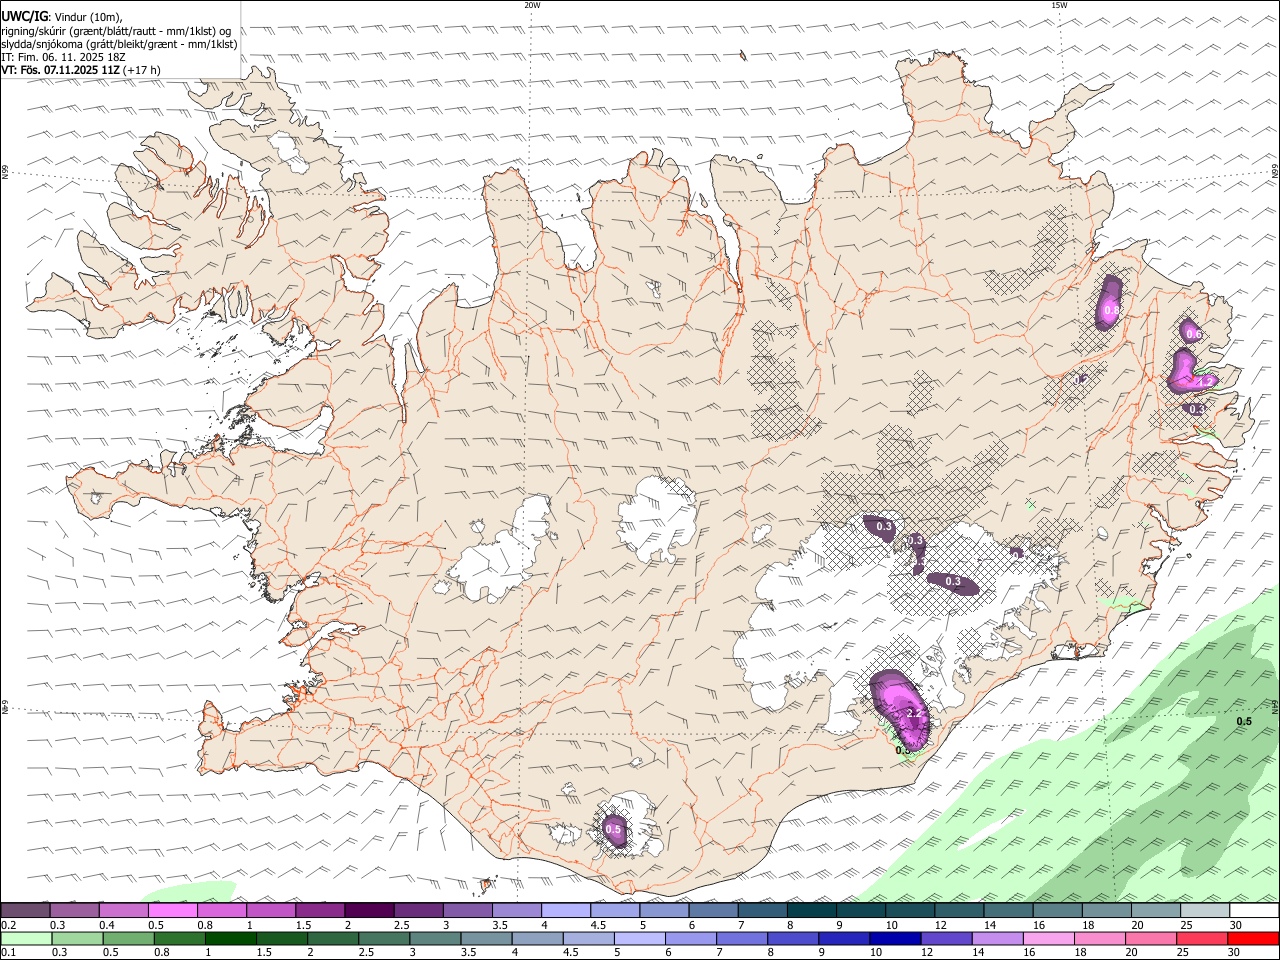Click the '0.4' label under top legend
This screenshot has width=1280, height=960.
(108, 925)
